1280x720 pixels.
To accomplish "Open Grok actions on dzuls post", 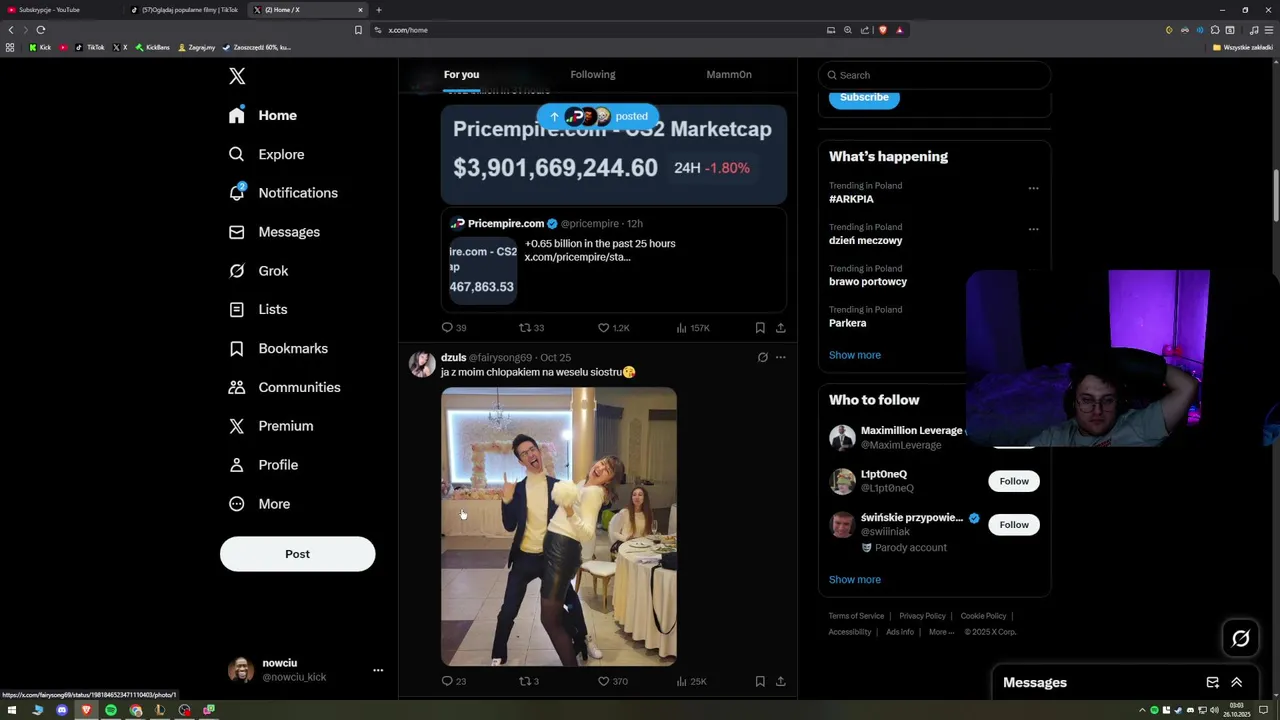I will pos(762,357).
